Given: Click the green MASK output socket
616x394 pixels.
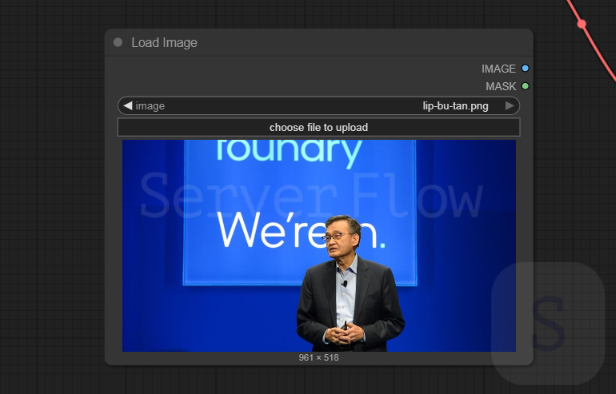Looking at the screenshot, I should coord(525,86).
